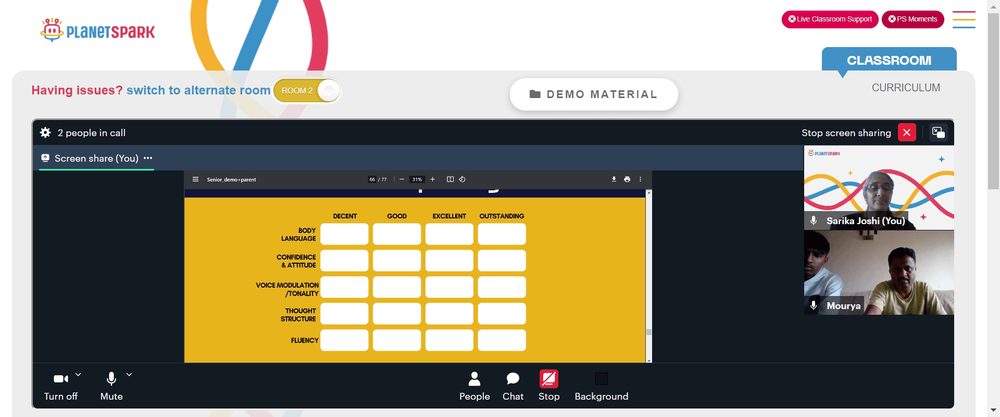The width and height of the screenshot is (1000, 417).
Task: Click the '2 people in call' text
Action: 91,133
